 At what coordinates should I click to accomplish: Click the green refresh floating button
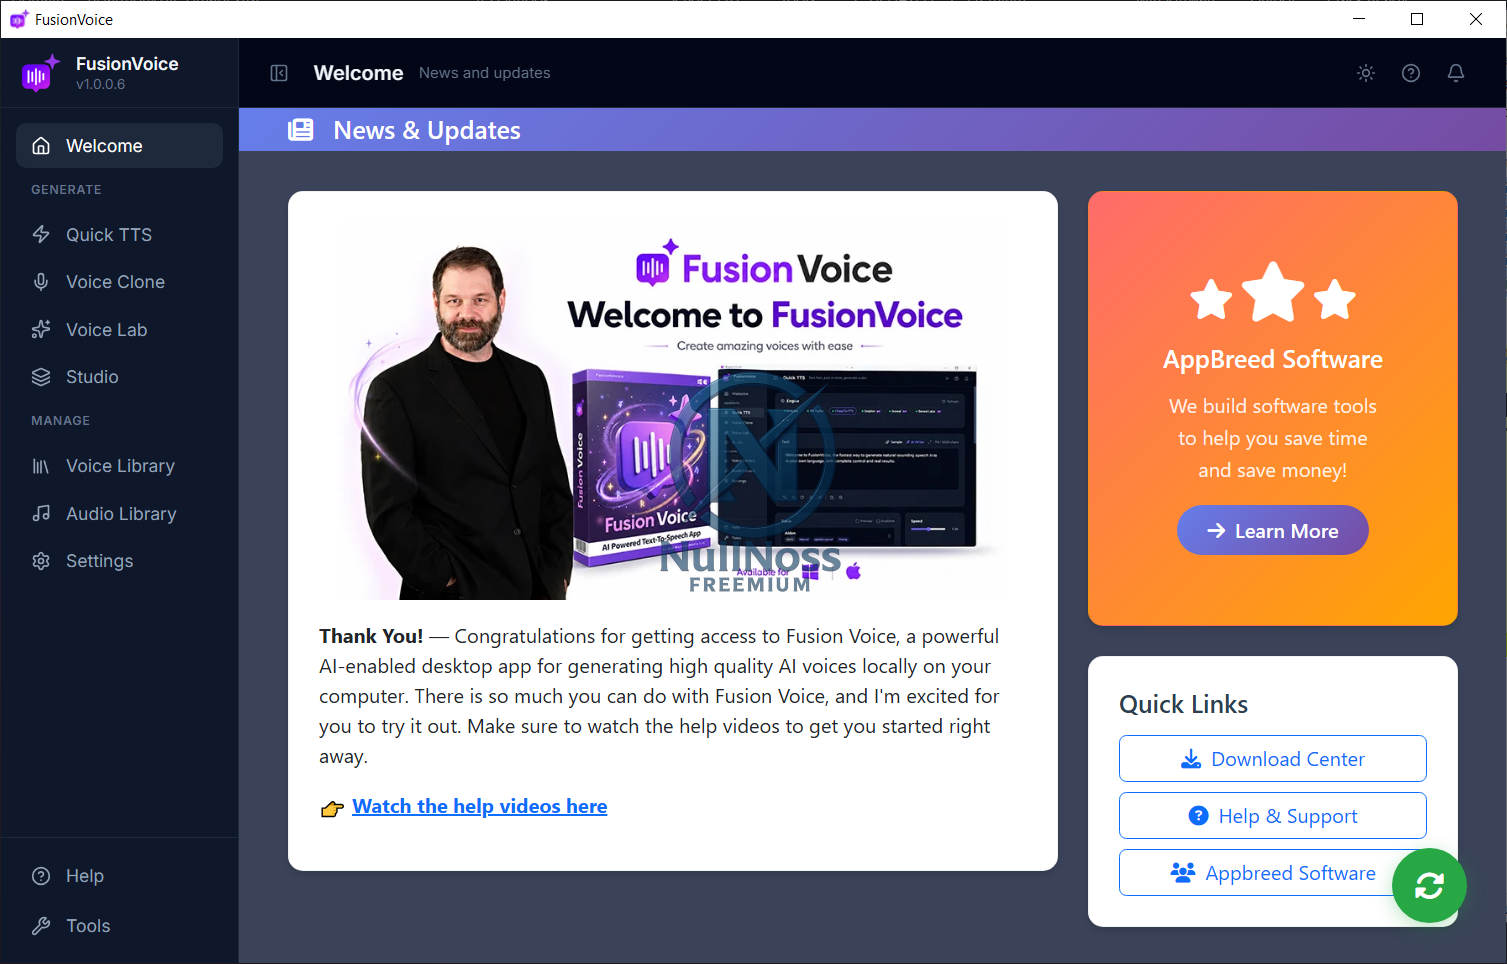pyautogui.click(x=1429, y=886)
